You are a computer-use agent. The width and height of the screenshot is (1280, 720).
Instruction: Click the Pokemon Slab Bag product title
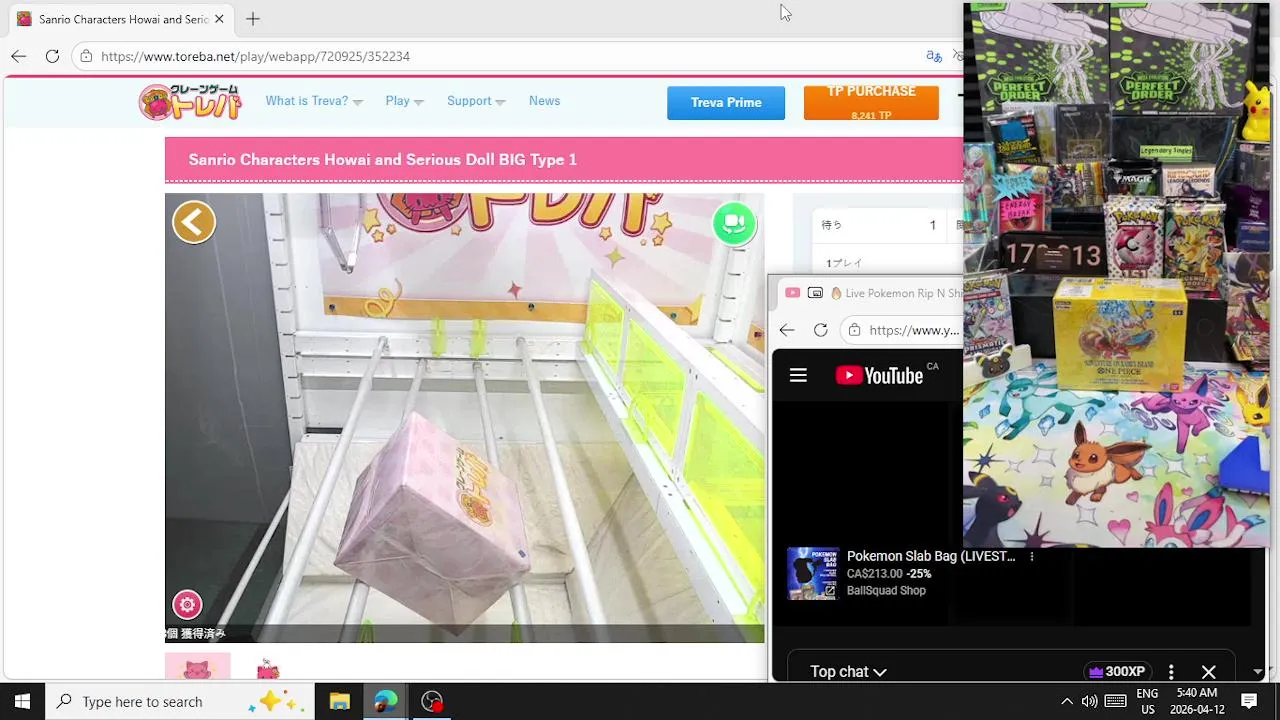coord(931,556)
